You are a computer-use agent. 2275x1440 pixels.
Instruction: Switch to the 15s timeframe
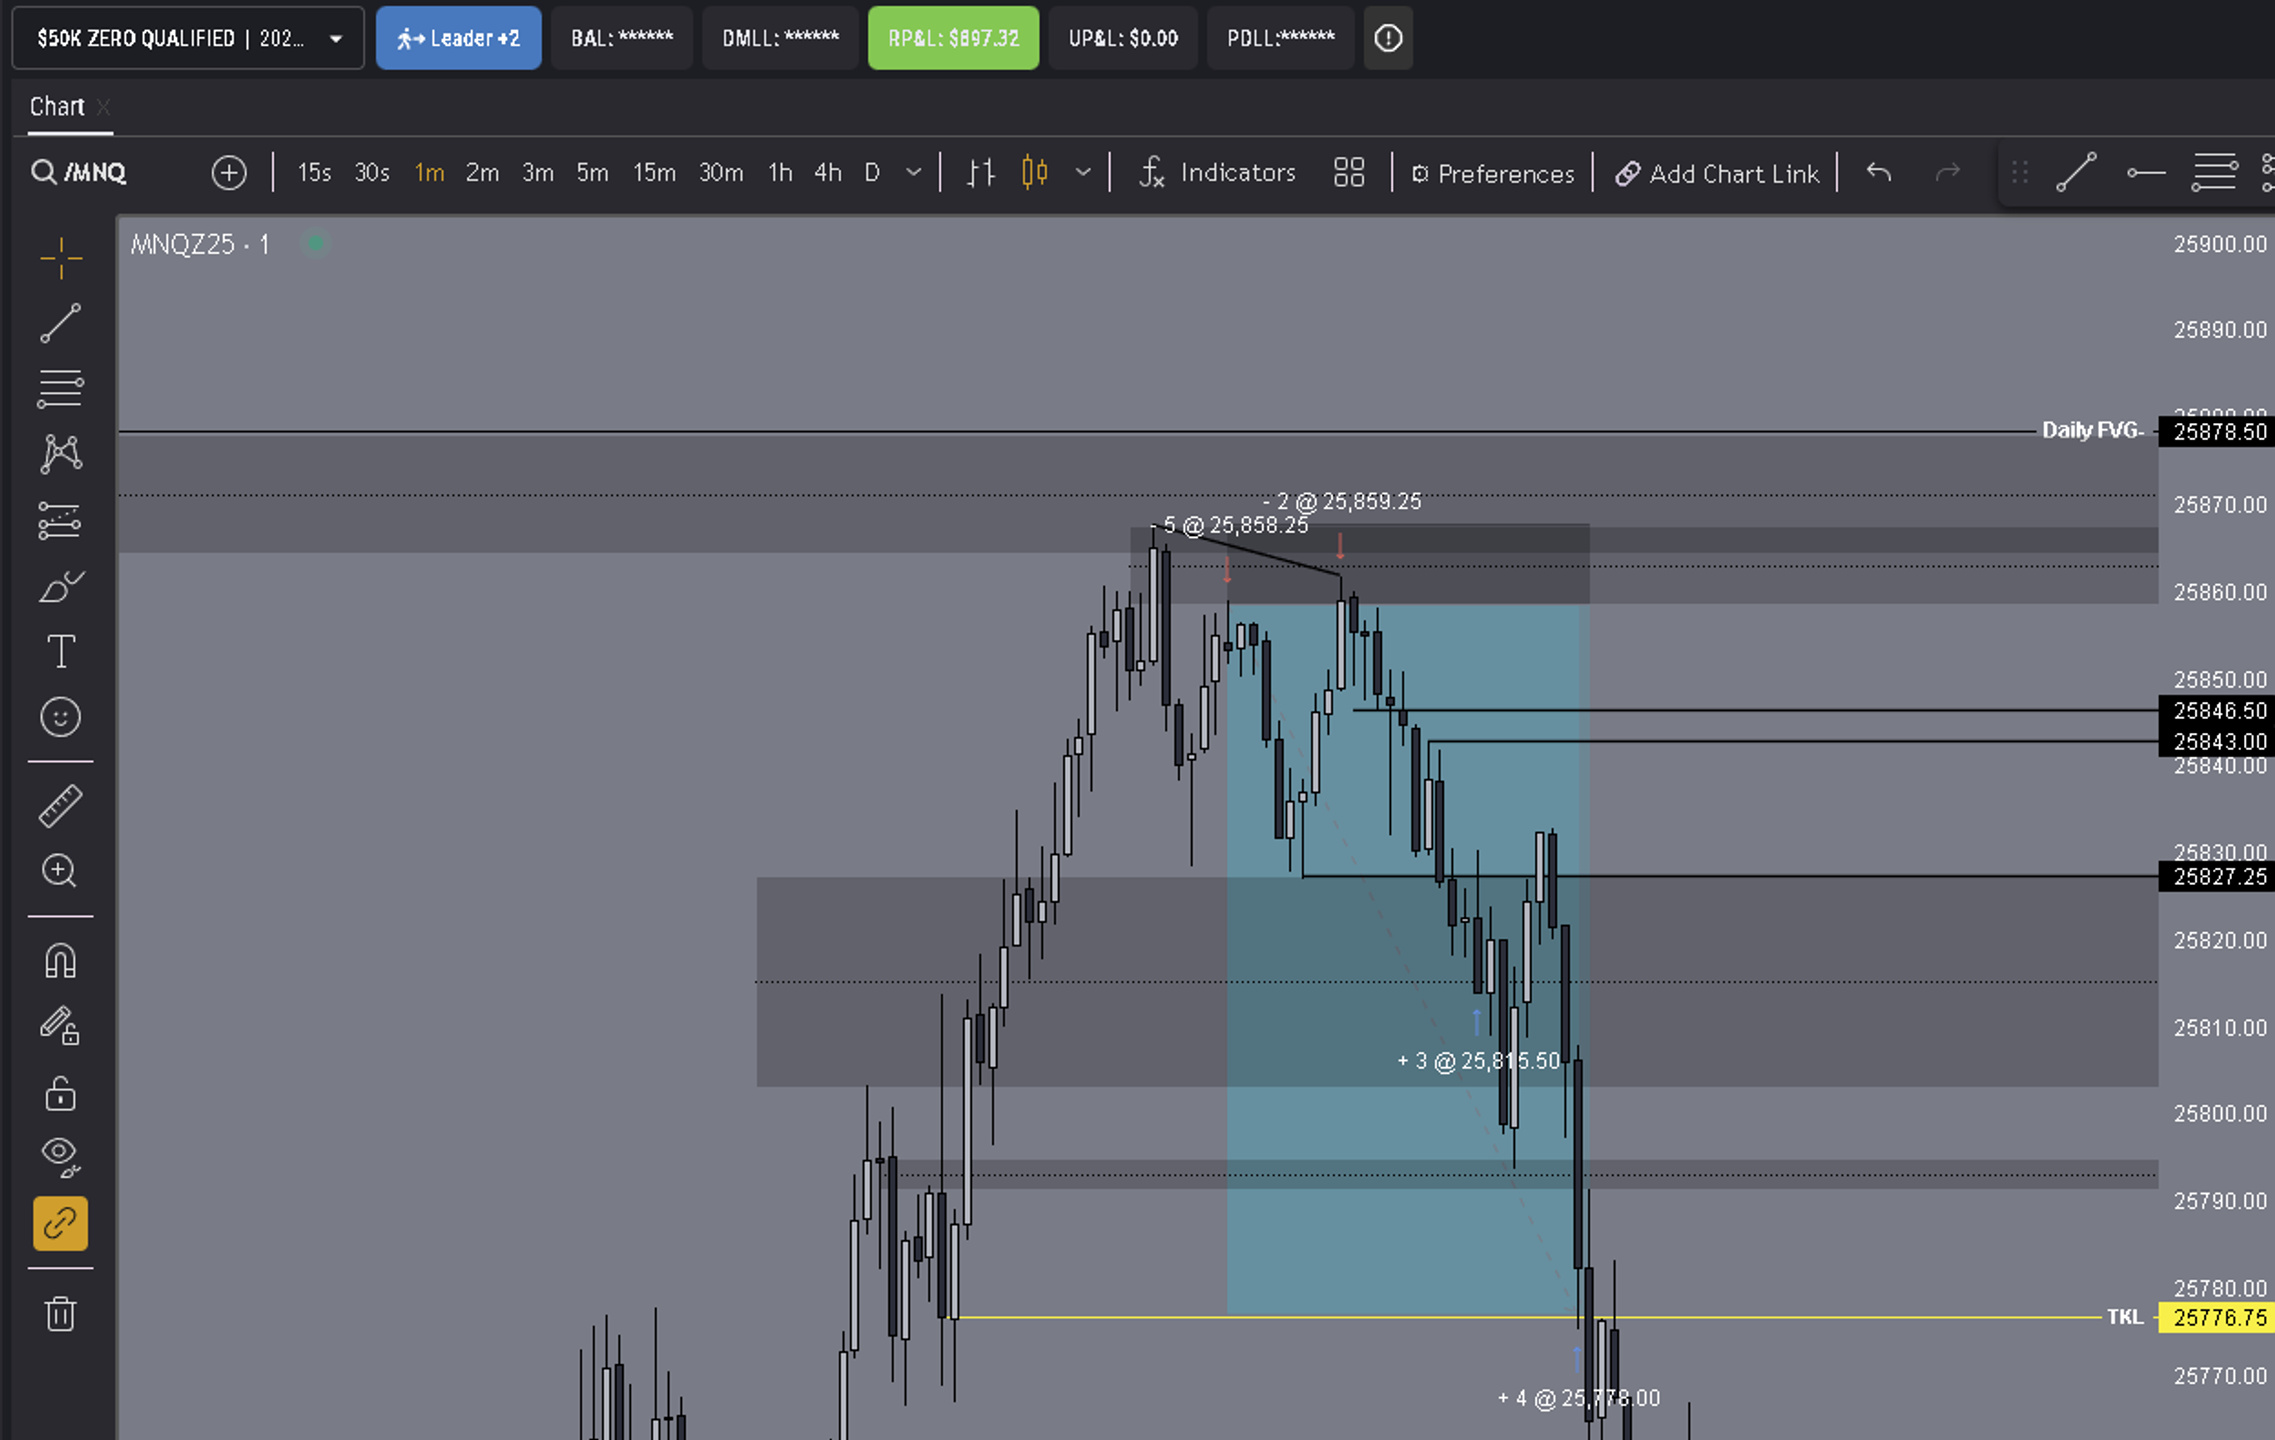(x=314, y=173)
